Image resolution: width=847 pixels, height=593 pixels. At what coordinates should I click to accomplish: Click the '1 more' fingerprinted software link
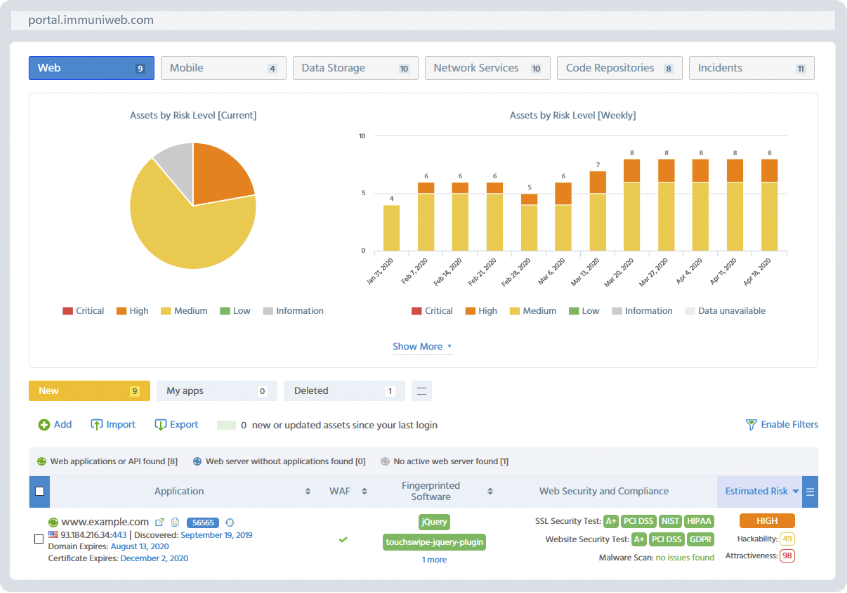tap(434, 560)
